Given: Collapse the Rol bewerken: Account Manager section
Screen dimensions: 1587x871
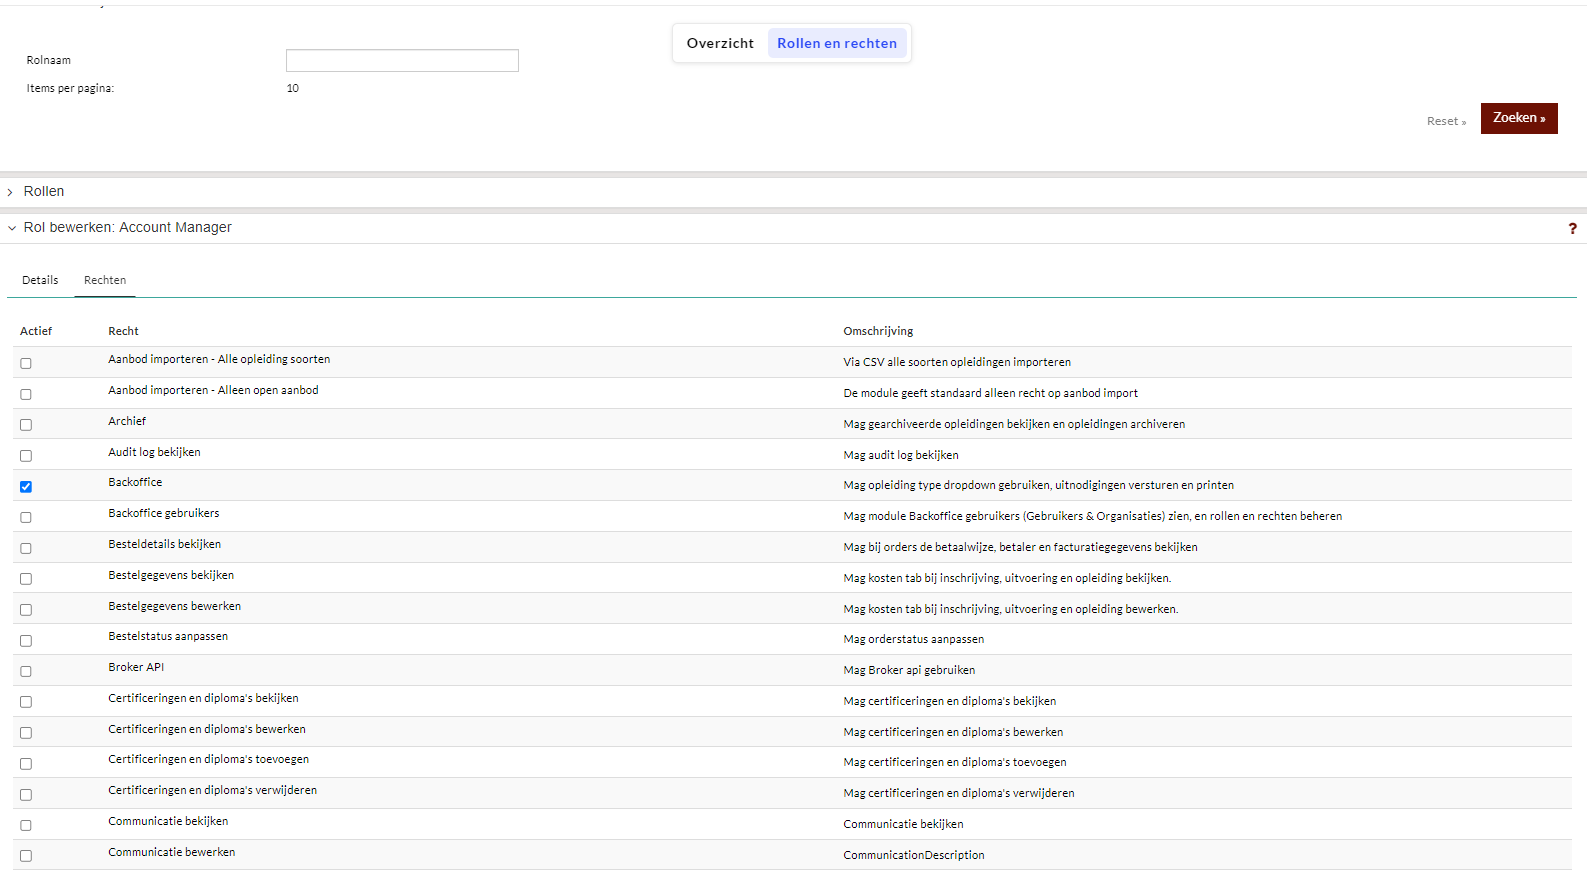Looking at the screenshot, I should pyautogui.click(x=127, y=228).
